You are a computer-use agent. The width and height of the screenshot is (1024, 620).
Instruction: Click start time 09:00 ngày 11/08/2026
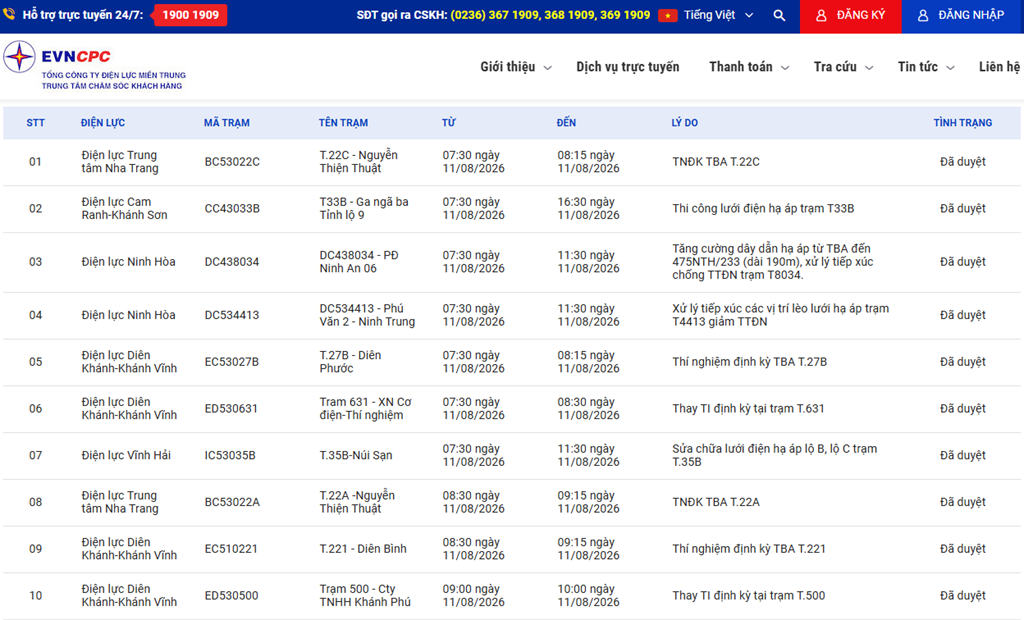[473, 596]
